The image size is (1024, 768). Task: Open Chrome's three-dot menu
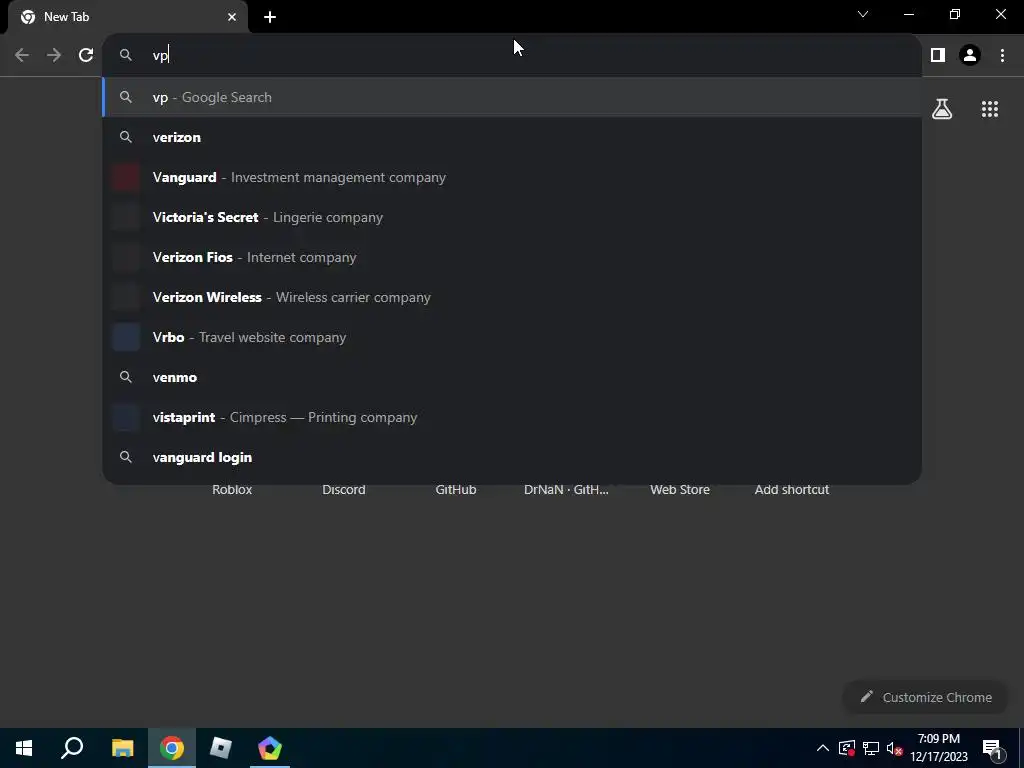(x=1002, y=56)
